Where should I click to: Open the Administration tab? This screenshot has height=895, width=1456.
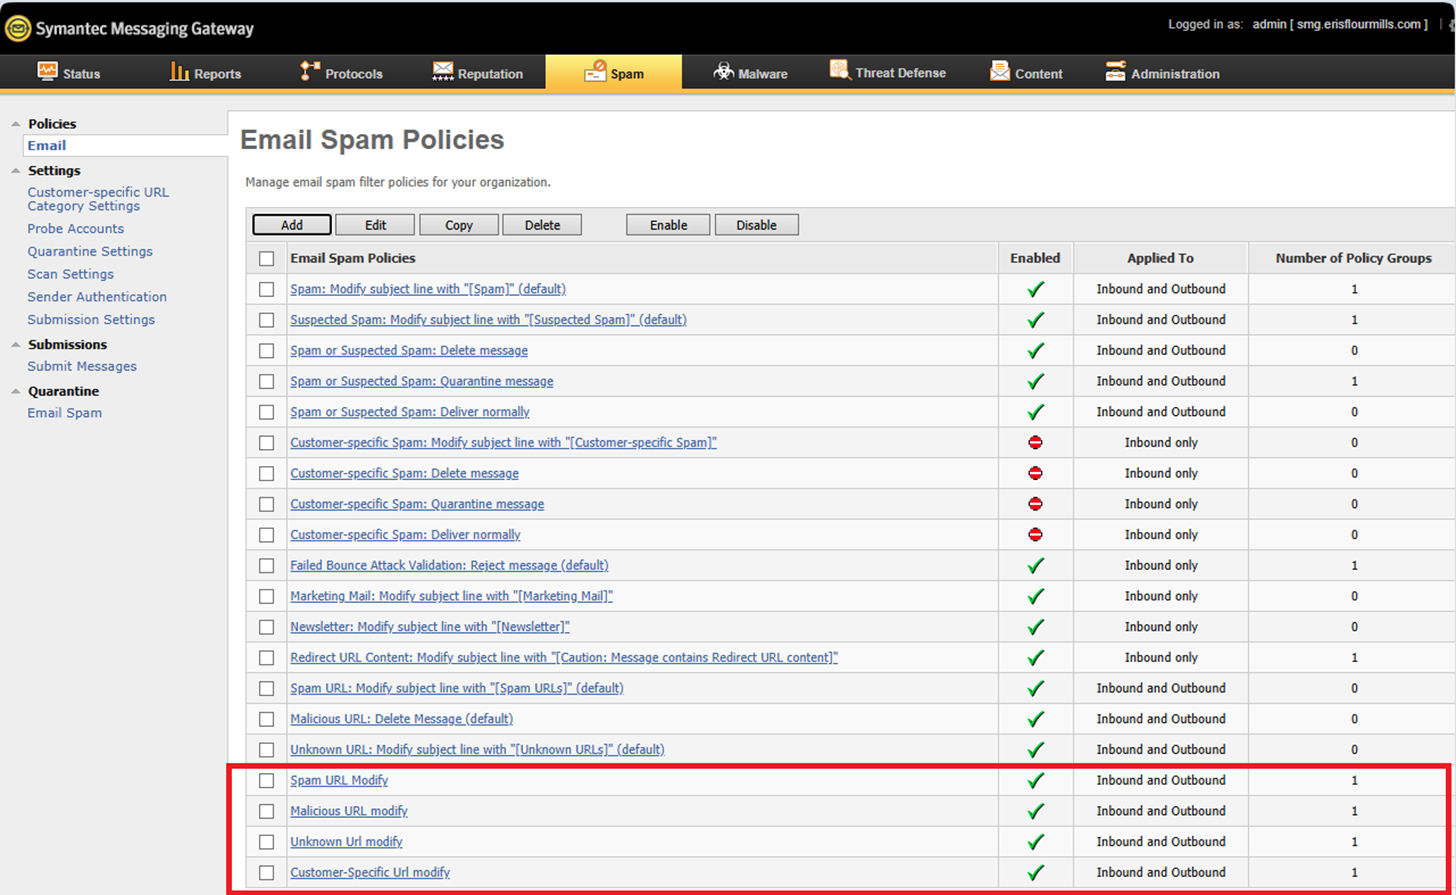1162,72
